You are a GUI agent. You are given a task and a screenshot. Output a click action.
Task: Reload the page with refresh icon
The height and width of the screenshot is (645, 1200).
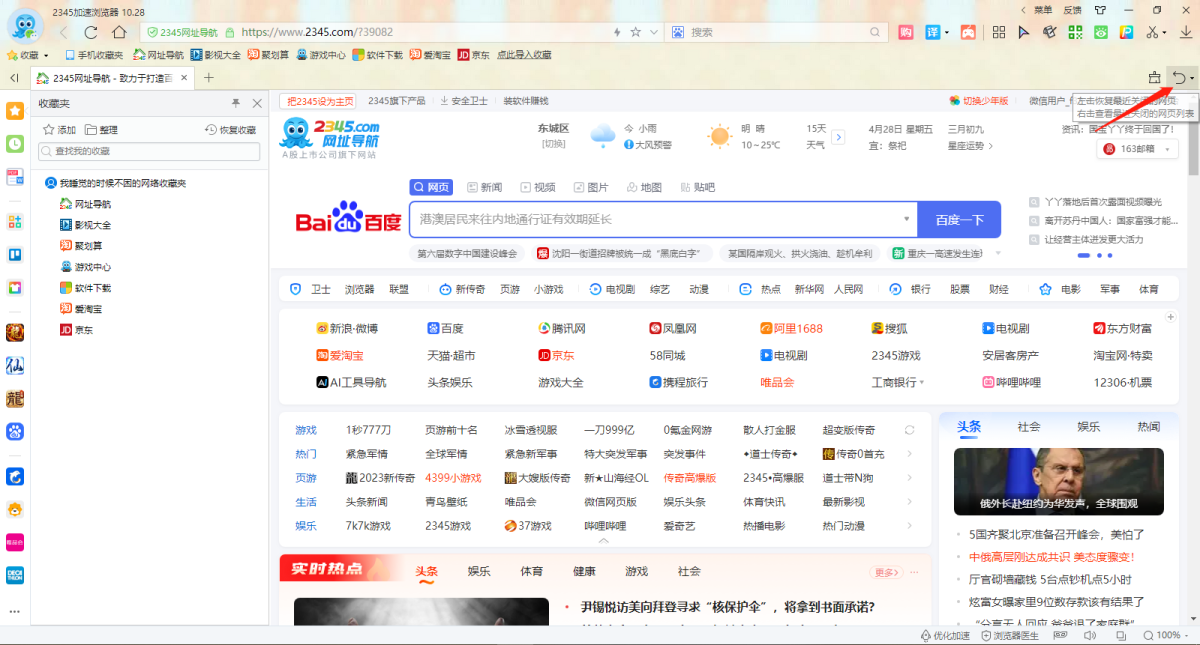91,32
